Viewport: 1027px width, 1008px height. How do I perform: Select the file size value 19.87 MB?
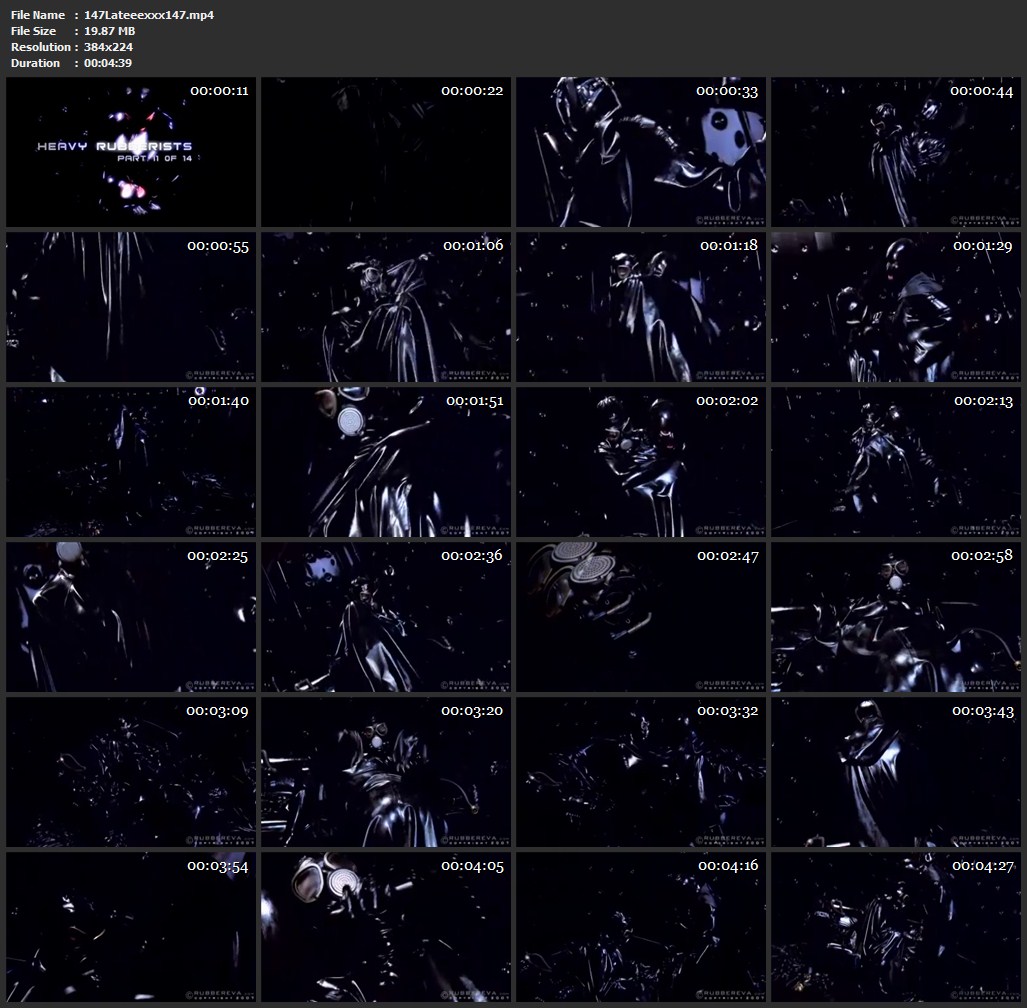pos(109,31)
